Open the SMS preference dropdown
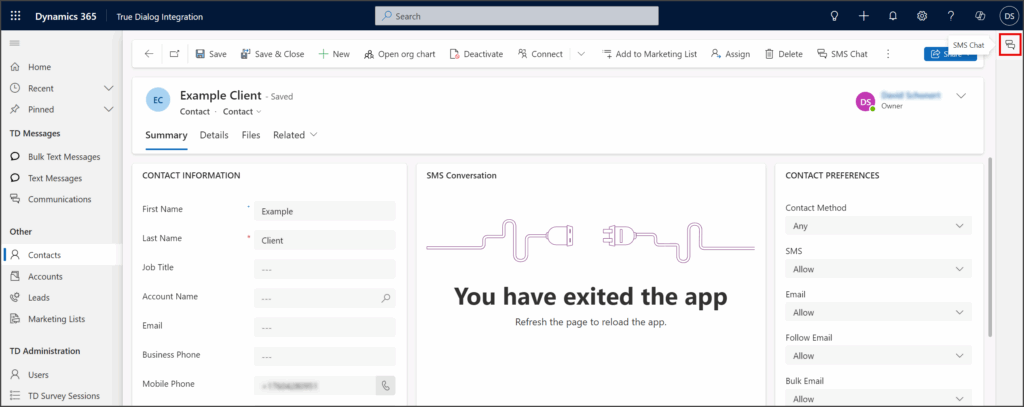The image size is (1024, 407). [x=878, y=269]
